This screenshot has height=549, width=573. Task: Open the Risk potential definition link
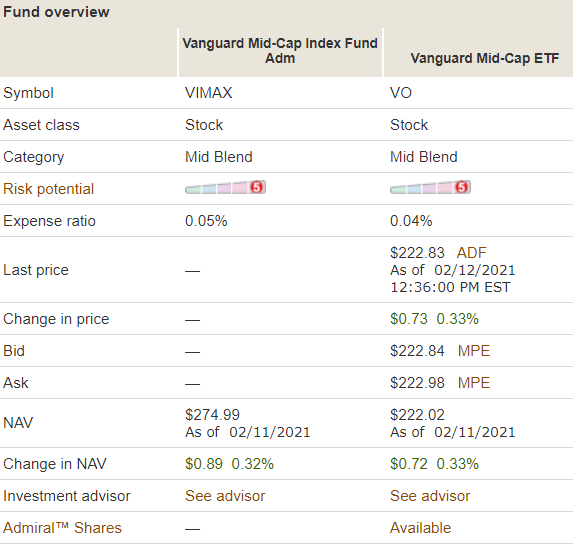[49, 189]
